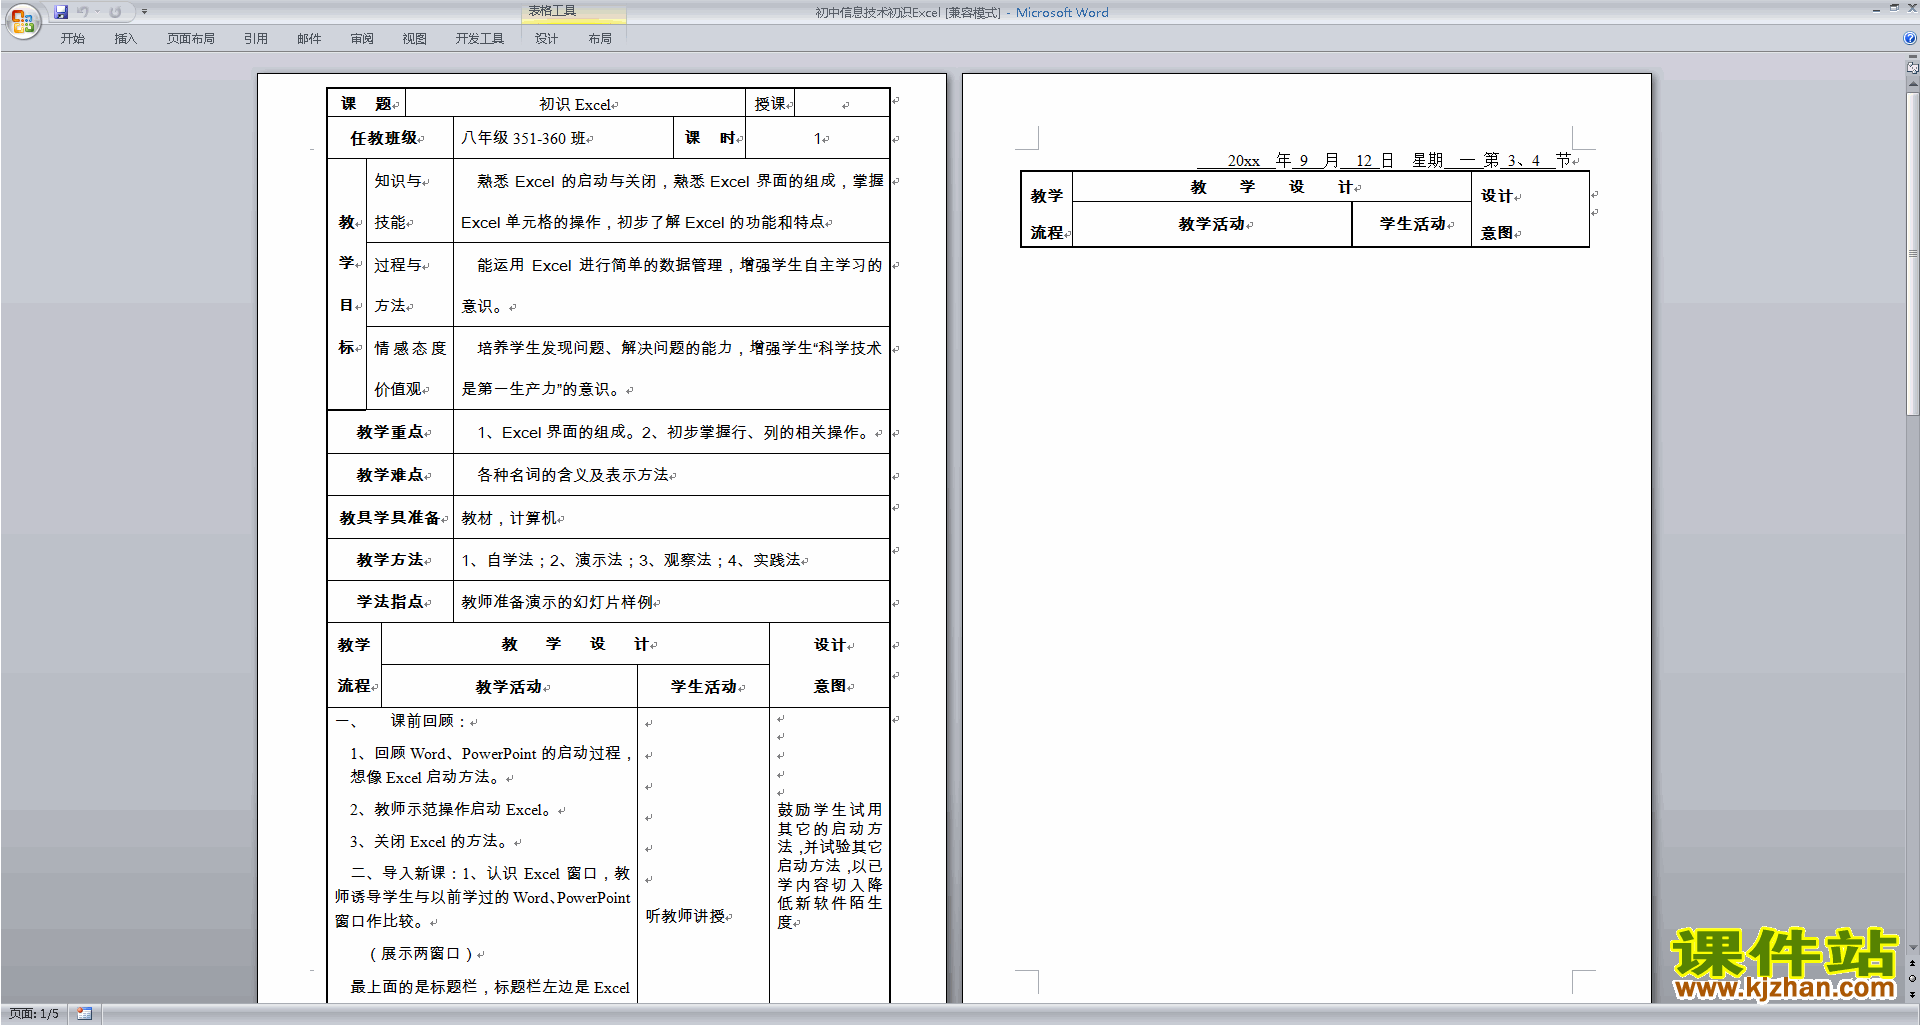Click the Save floppy disk icon
1920x1025 pixels.
(x=61, y=12)
